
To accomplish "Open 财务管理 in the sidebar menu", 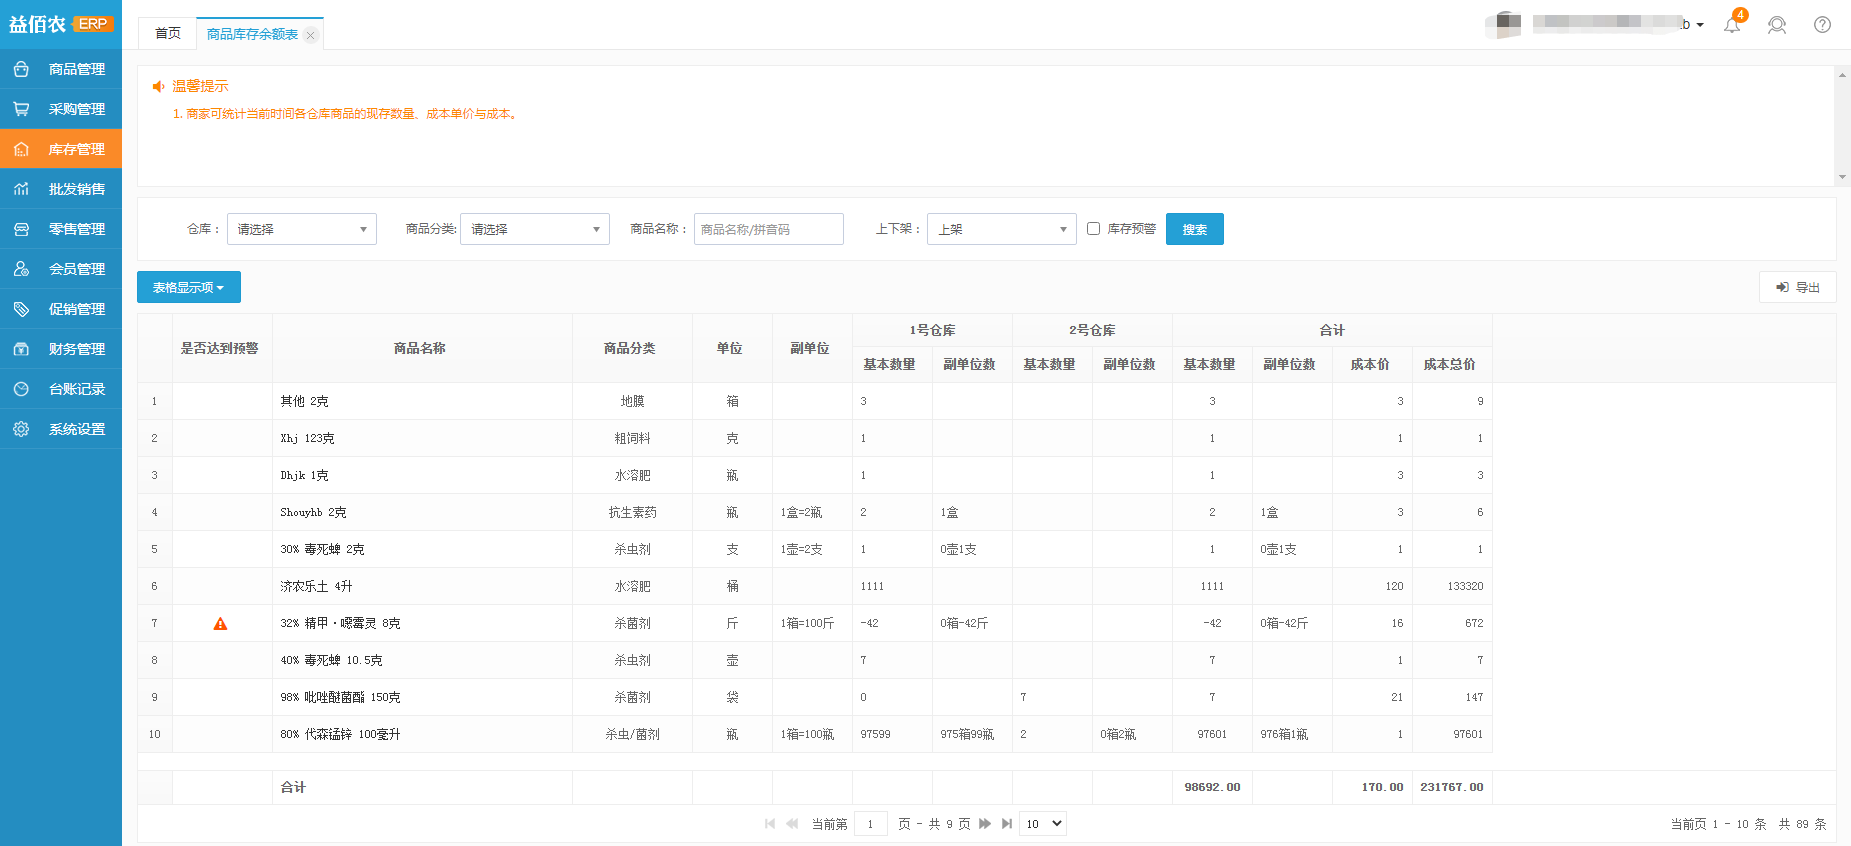I will [x=76, y=349].
